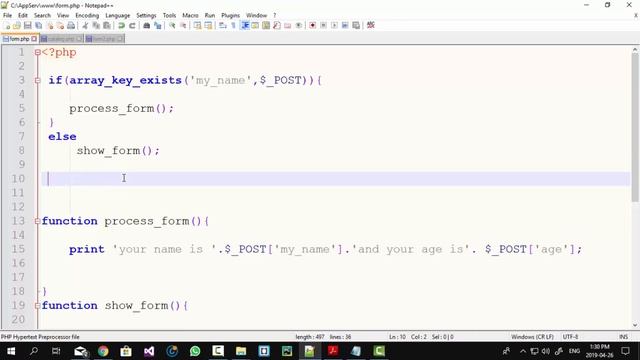Open Visual Studio from the taskbar

tap(149, 351)
